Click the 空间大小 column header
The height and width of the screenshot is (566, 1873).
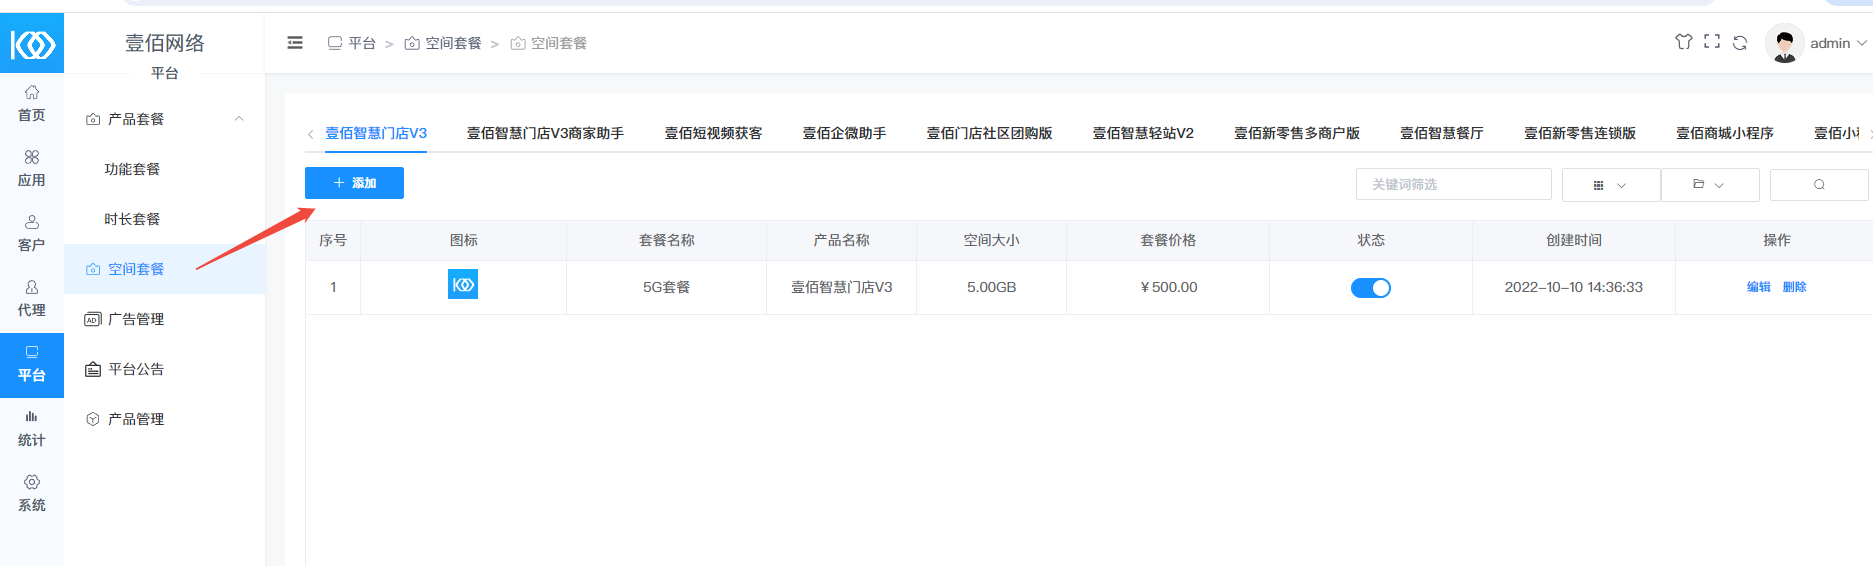(992, 240)
